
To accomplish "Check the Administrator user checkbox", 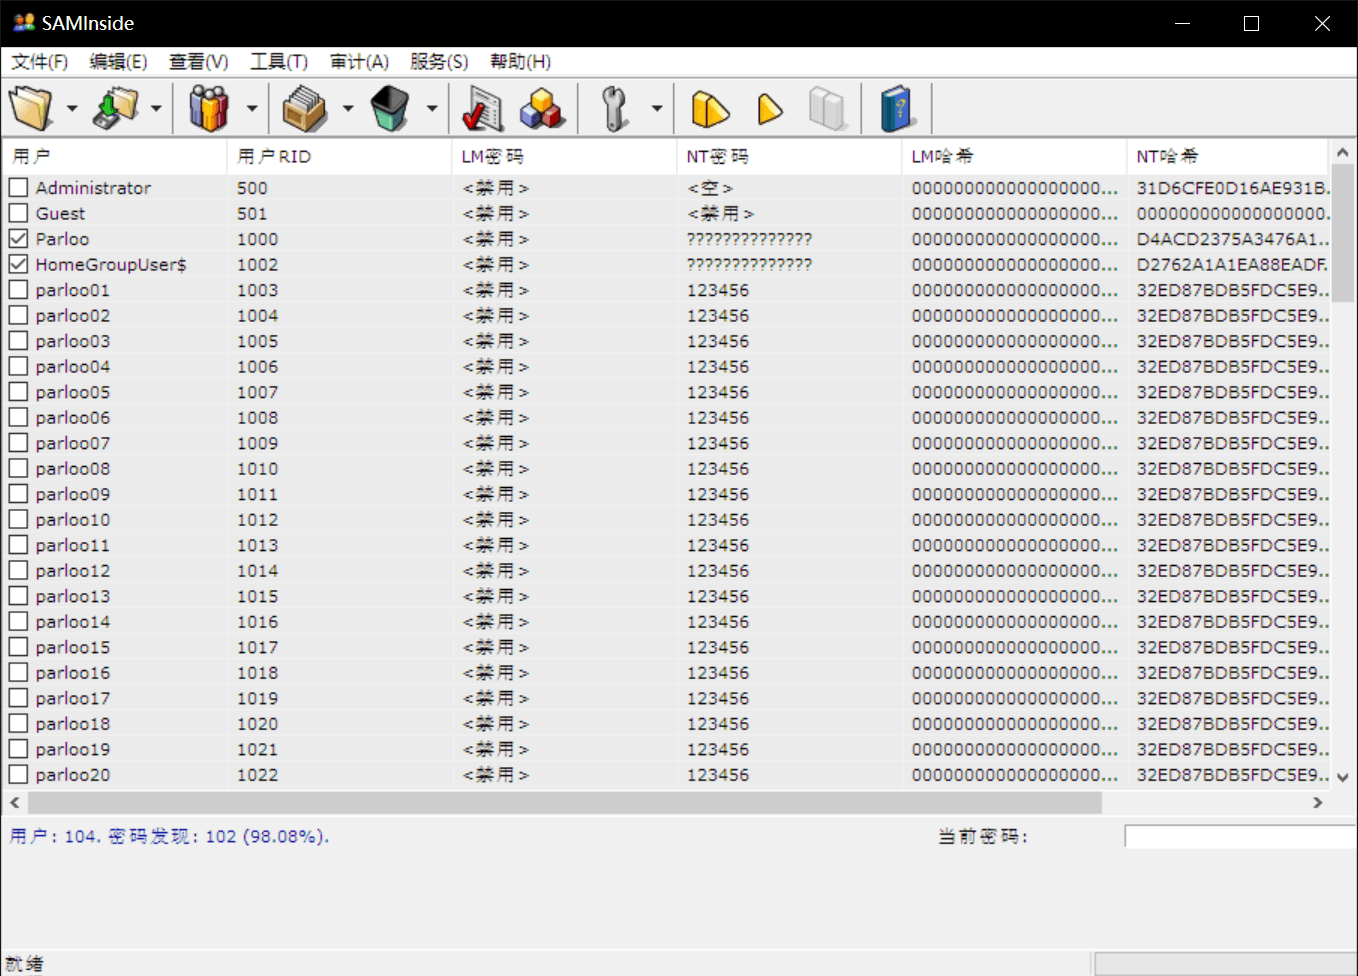I will pos(18,187).
